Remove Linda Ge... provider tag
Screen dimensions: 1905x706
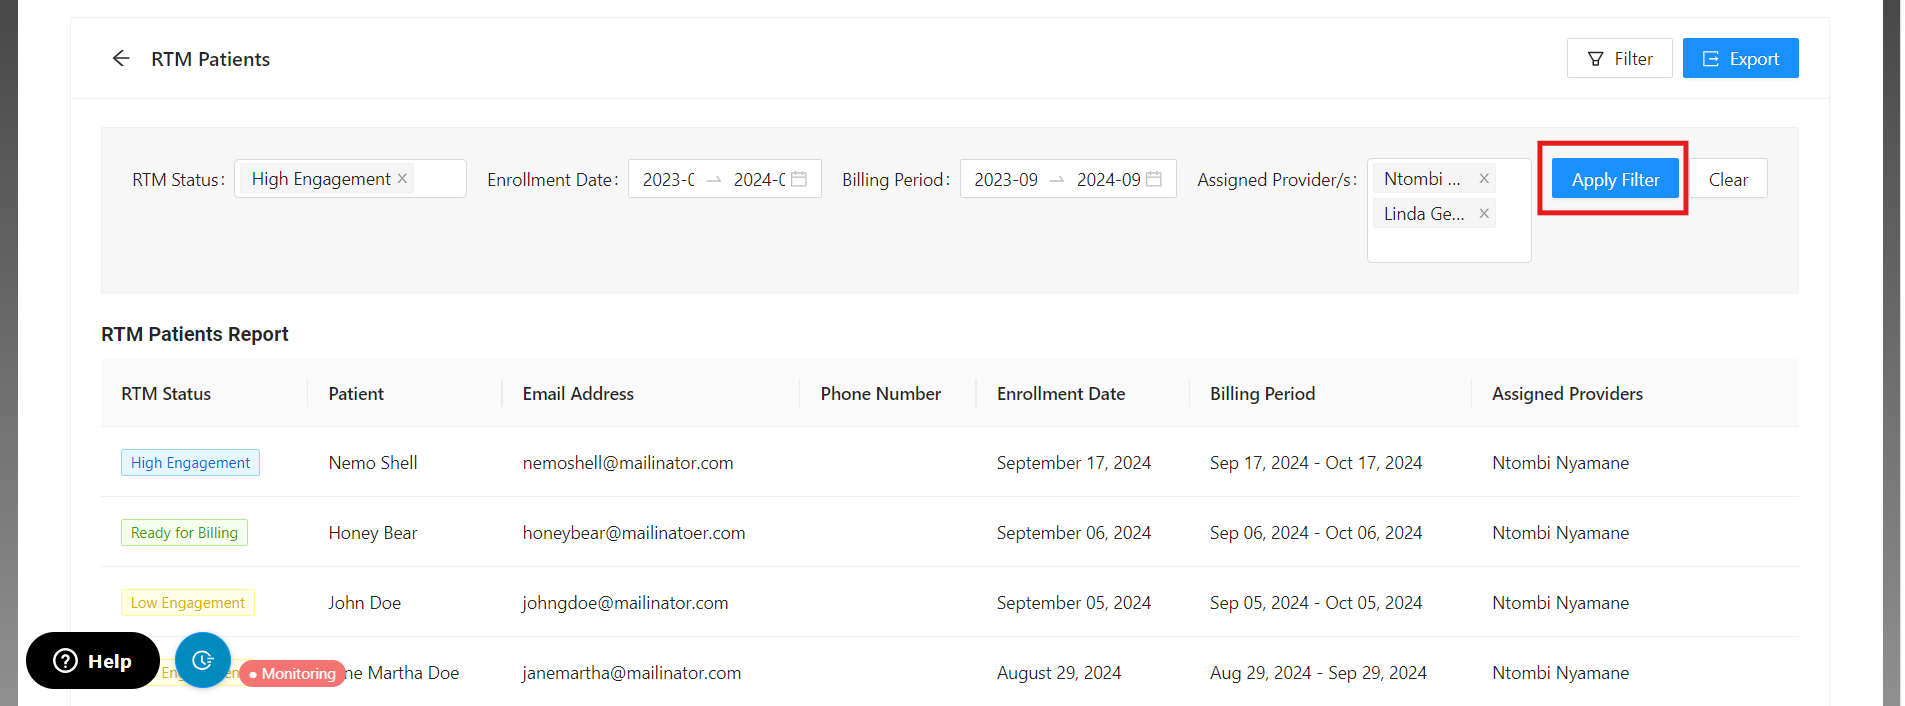point(1484,214)
